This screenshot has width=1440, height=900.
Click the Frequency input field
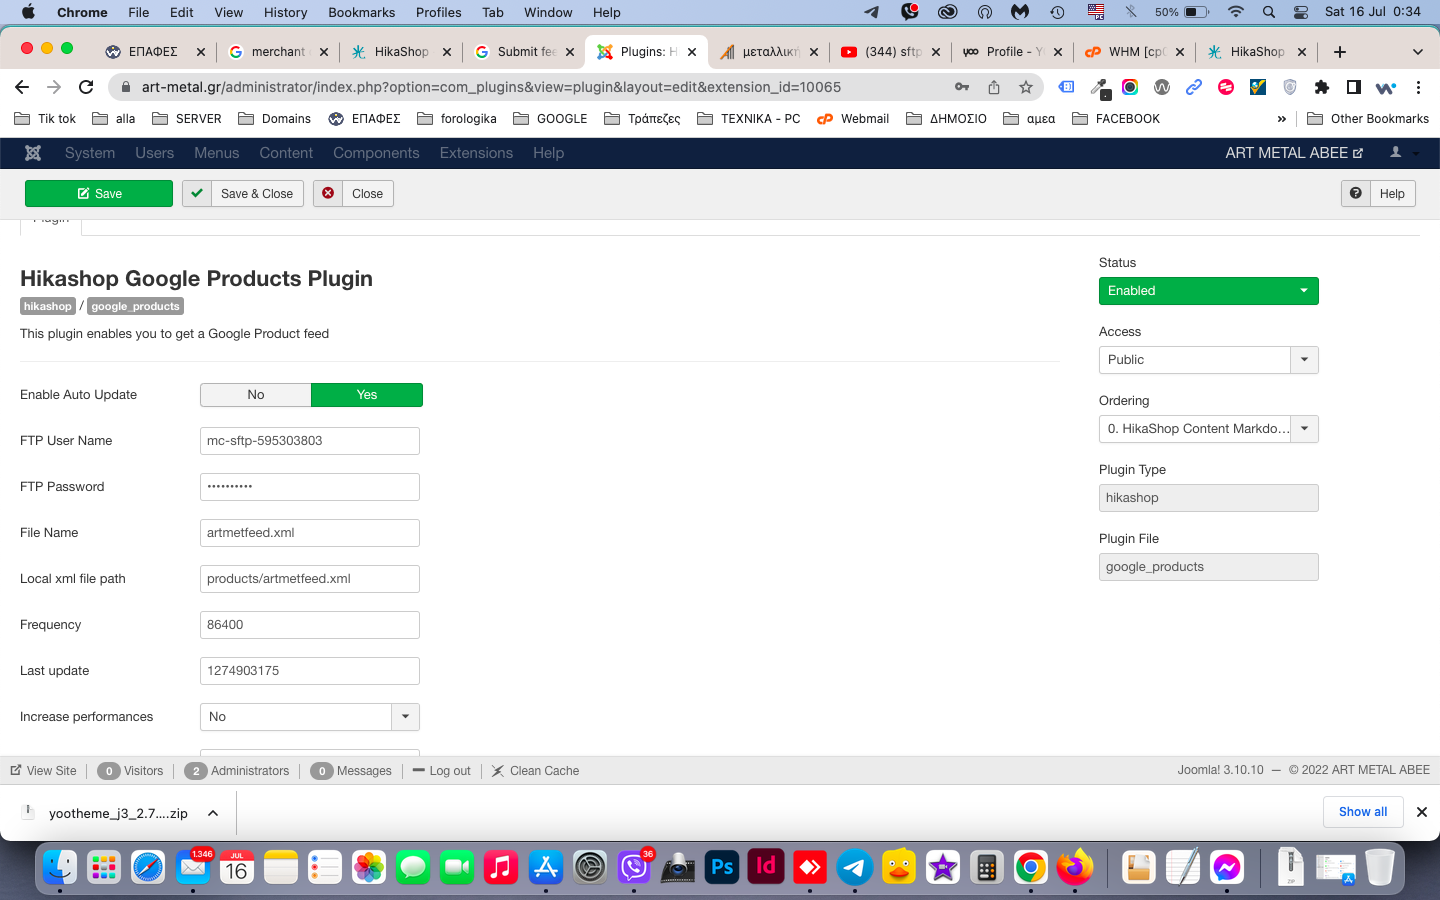[x=310, y=625]
